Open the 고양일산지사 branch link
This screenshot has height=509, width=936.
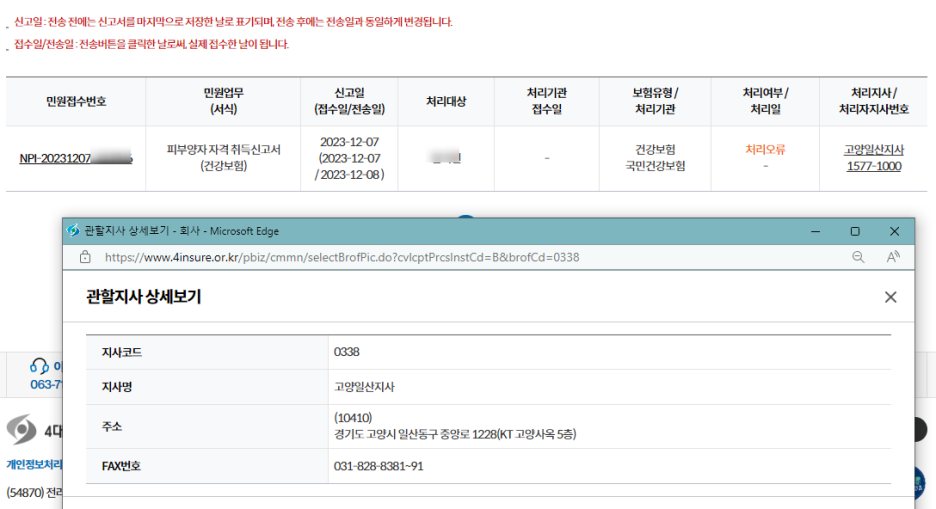coord(873,150)
